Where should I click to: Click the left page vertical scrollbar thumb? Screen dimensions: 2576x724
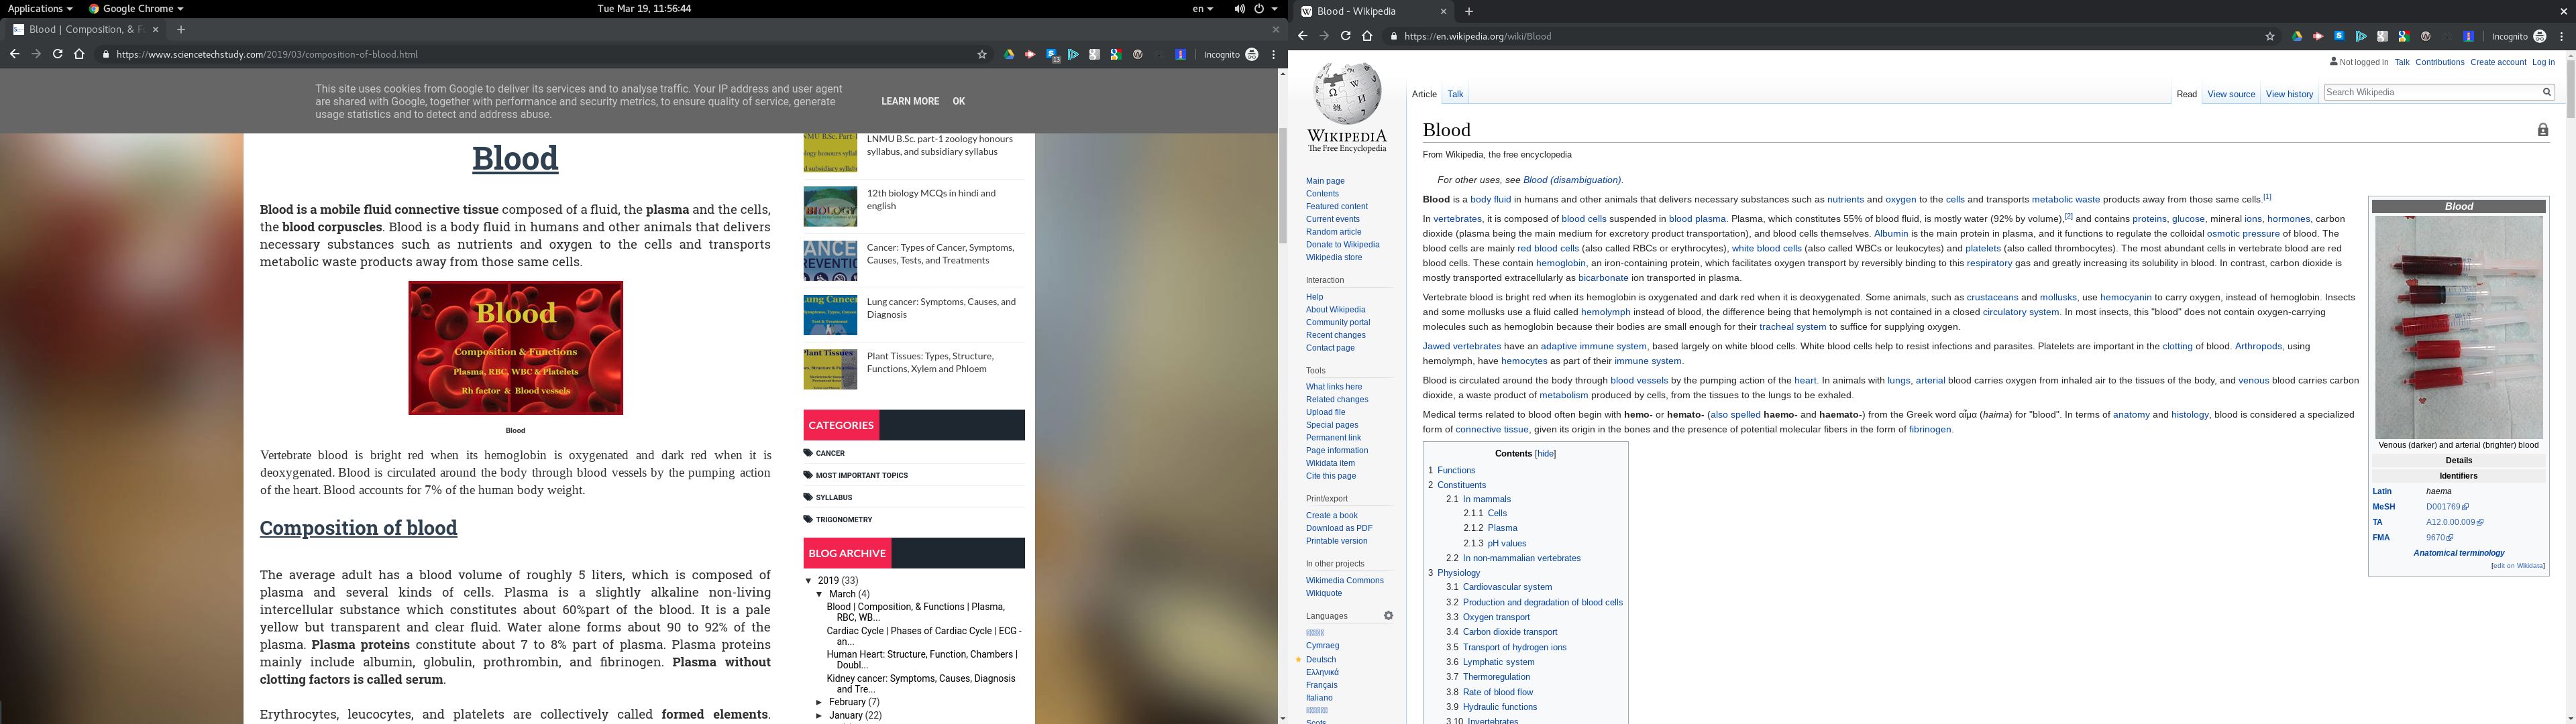pyautogui.click(x=1282, y=185)
